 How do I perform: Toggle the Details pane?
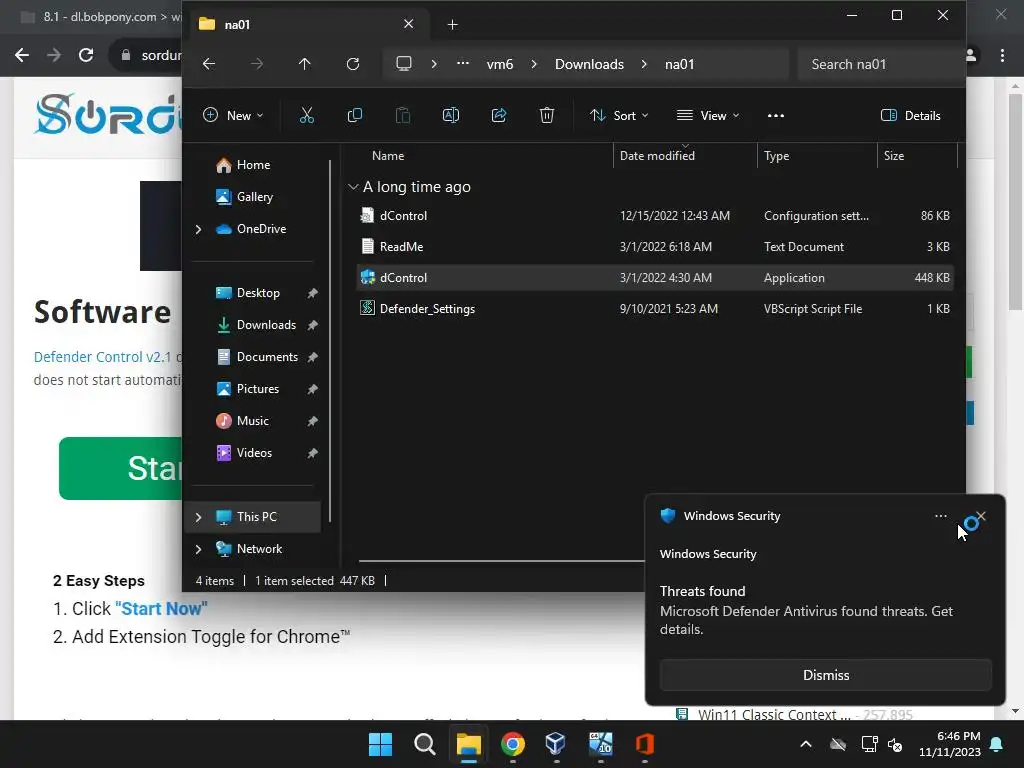910,116
